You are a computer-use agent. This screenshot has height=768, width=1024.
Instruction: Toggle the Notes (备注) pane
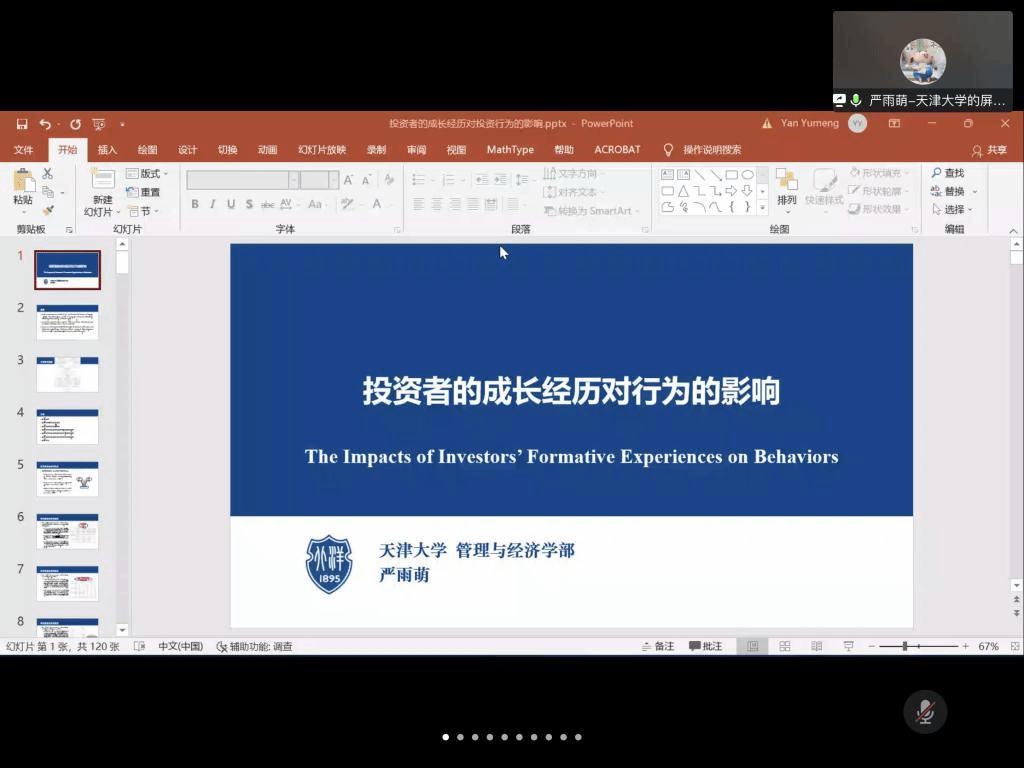tap(658, 647)
